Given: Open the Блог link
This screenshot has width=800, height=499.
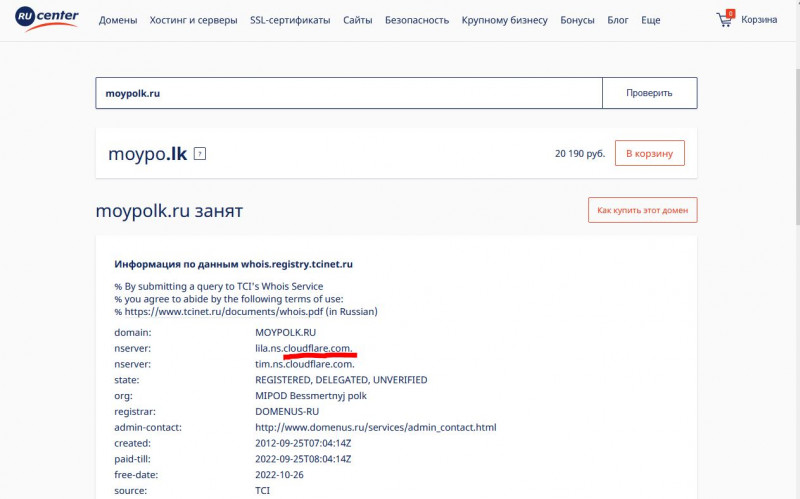Looking at the screenshot, I should pyautogui.click(x=618, y=20).
